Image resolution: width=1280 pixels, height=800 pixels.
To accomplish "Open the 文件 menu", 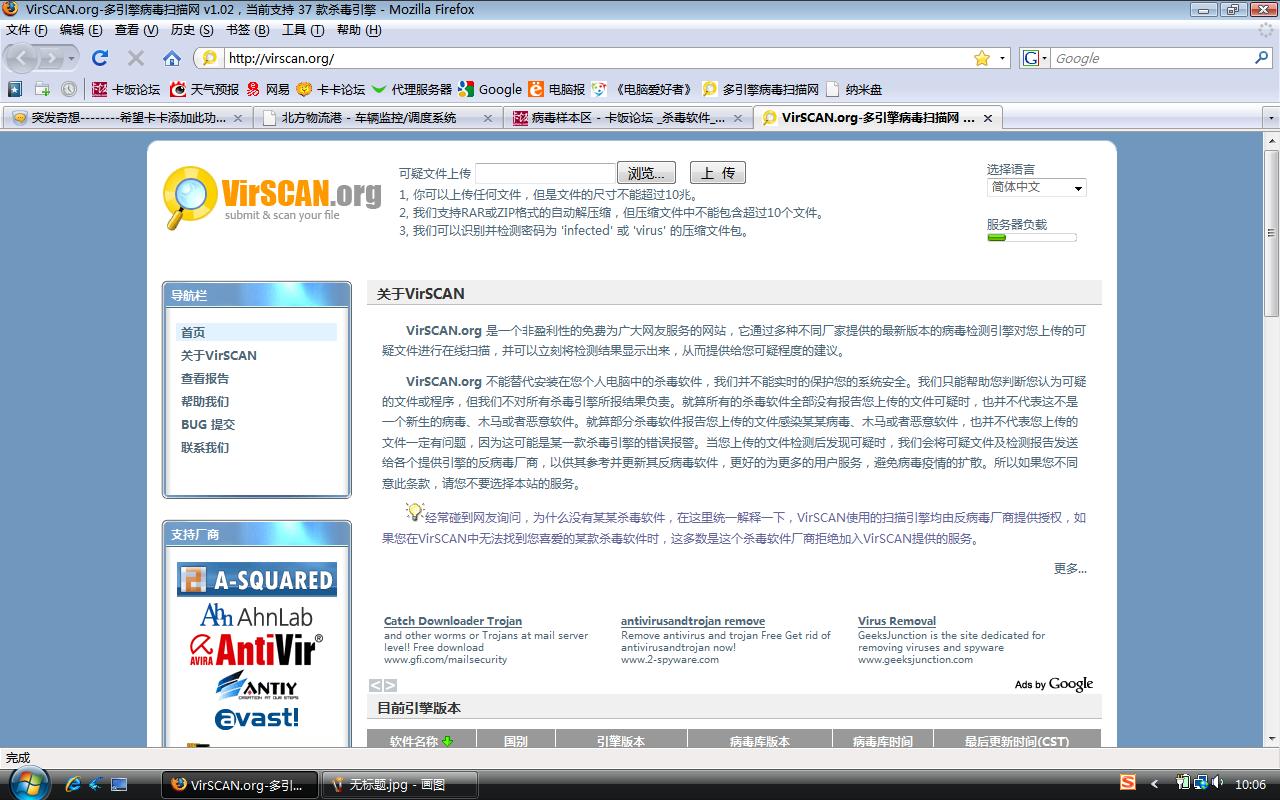I will tap(27, 30).
